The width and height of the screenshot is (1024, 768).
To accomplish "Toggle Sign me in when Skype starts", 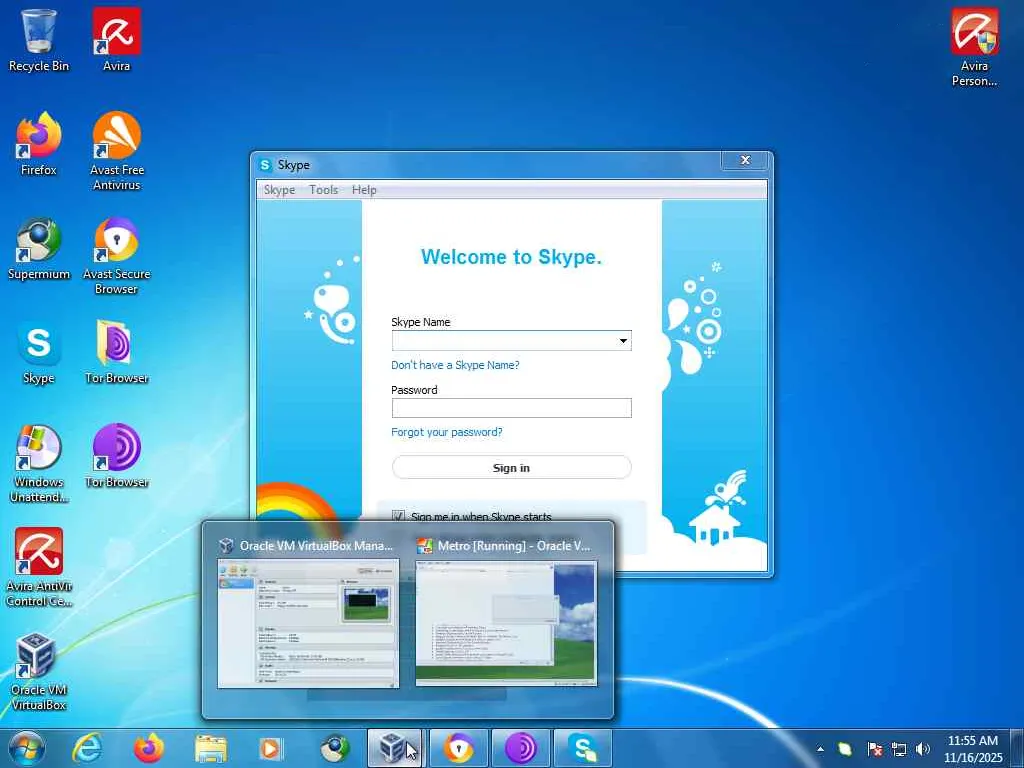I will click(398, 516).
